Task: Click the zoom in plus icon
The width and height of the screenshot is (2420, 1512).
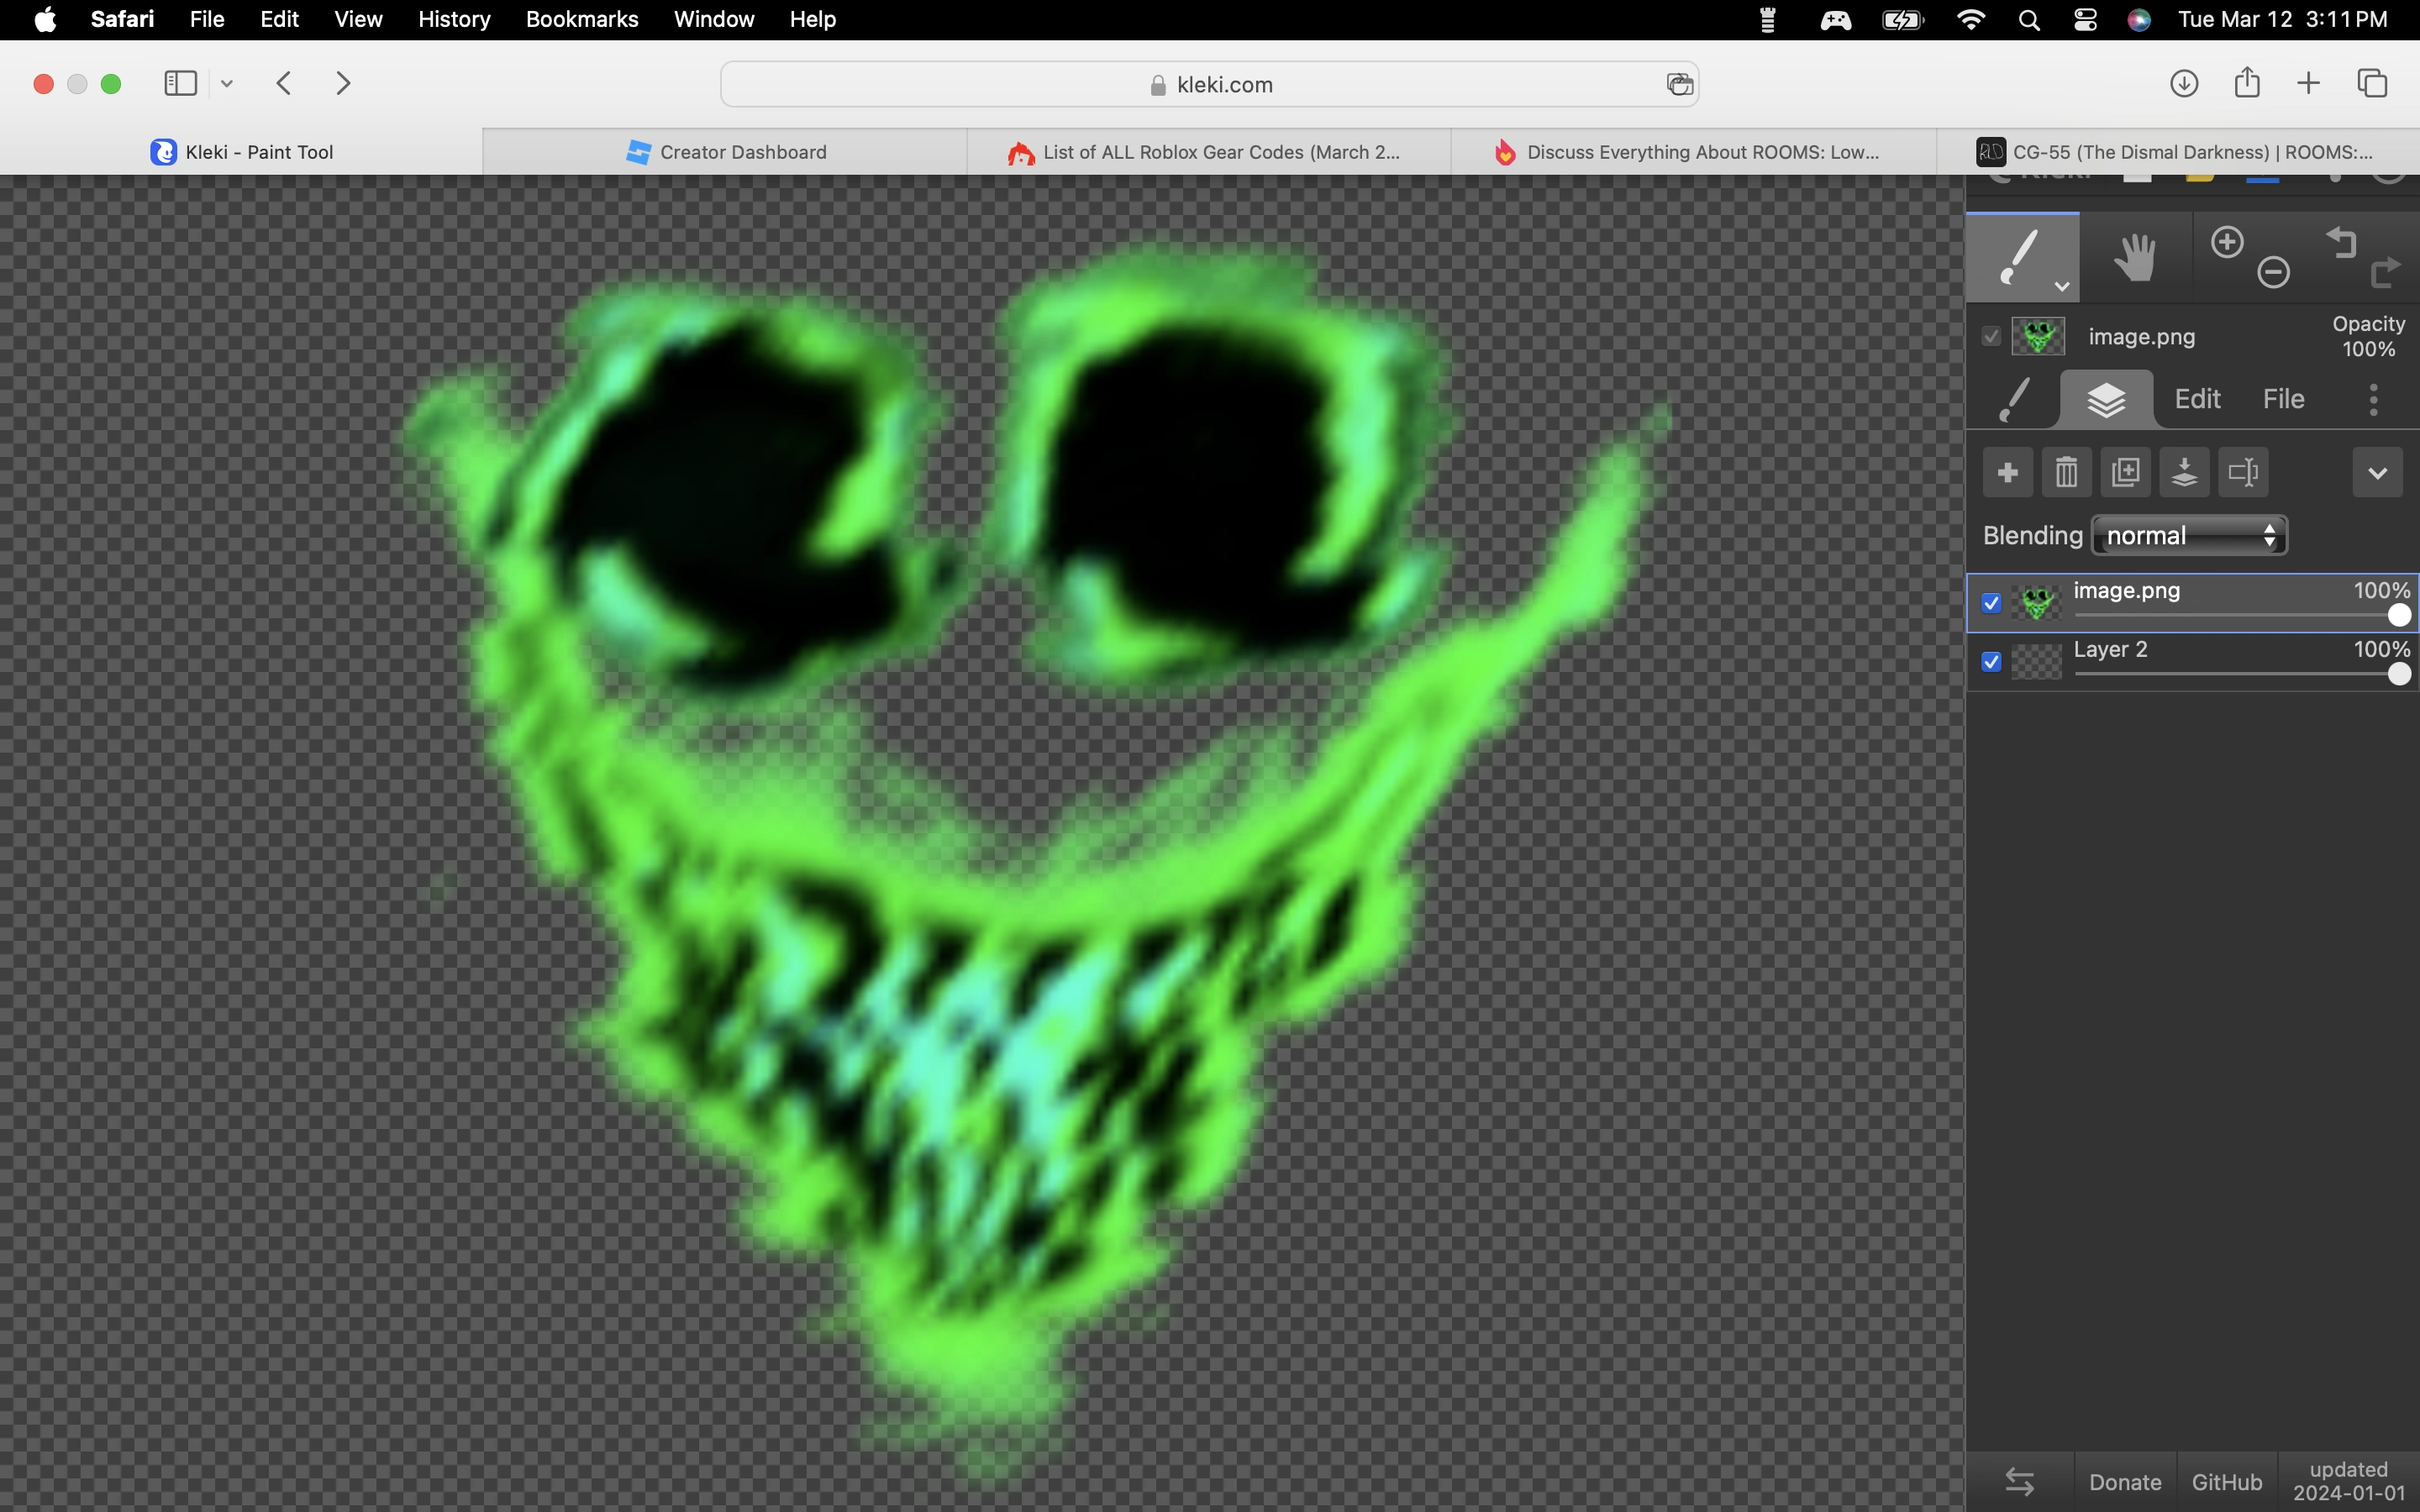Action: pos(2227,242)
